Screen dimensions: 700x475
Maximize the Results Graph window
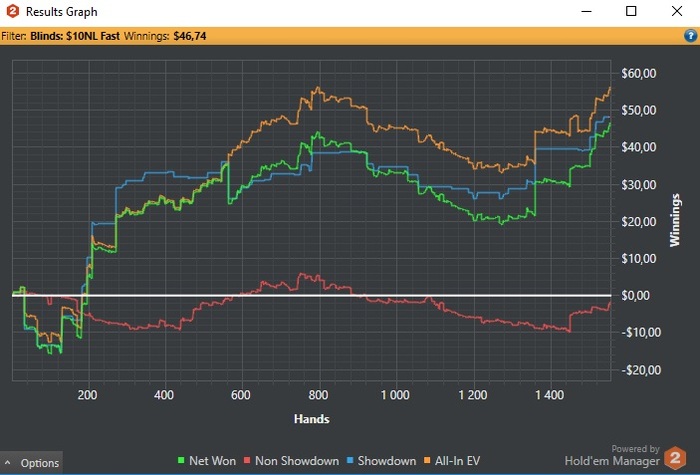tap(631, 11)
